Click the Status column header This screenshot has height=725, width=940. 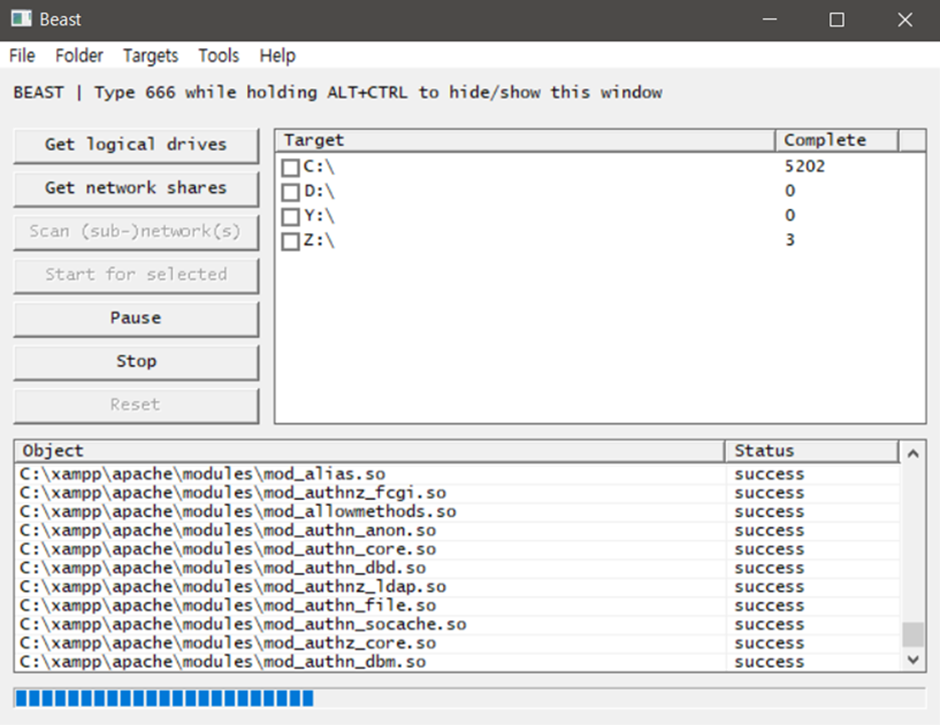coord(811,451)
